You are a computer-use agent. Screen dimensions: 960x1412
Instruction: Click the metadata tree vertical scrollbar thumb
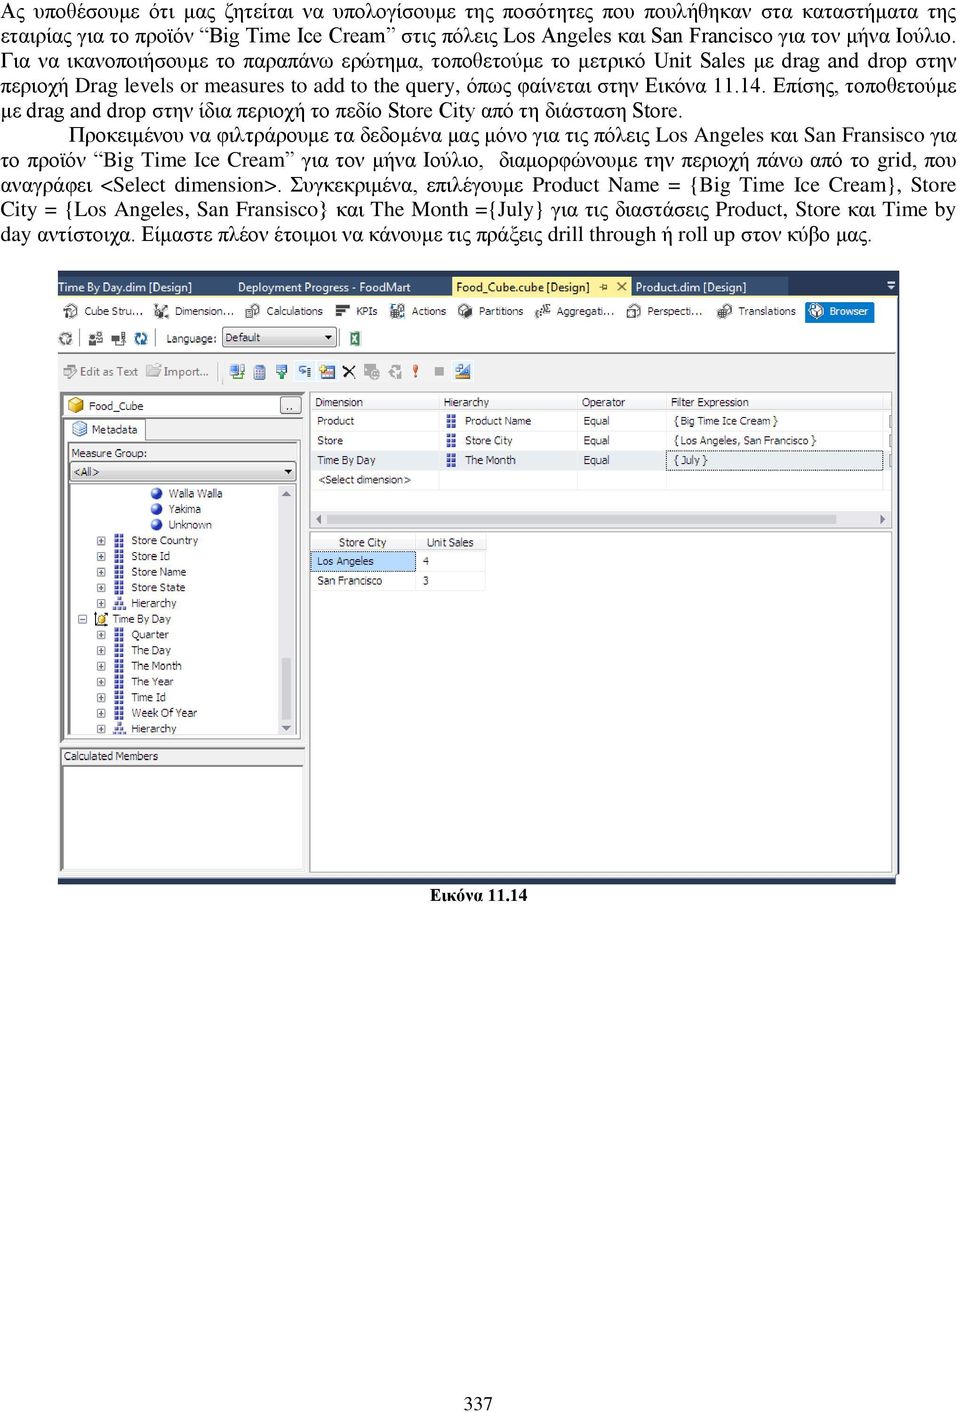point(287,687)
